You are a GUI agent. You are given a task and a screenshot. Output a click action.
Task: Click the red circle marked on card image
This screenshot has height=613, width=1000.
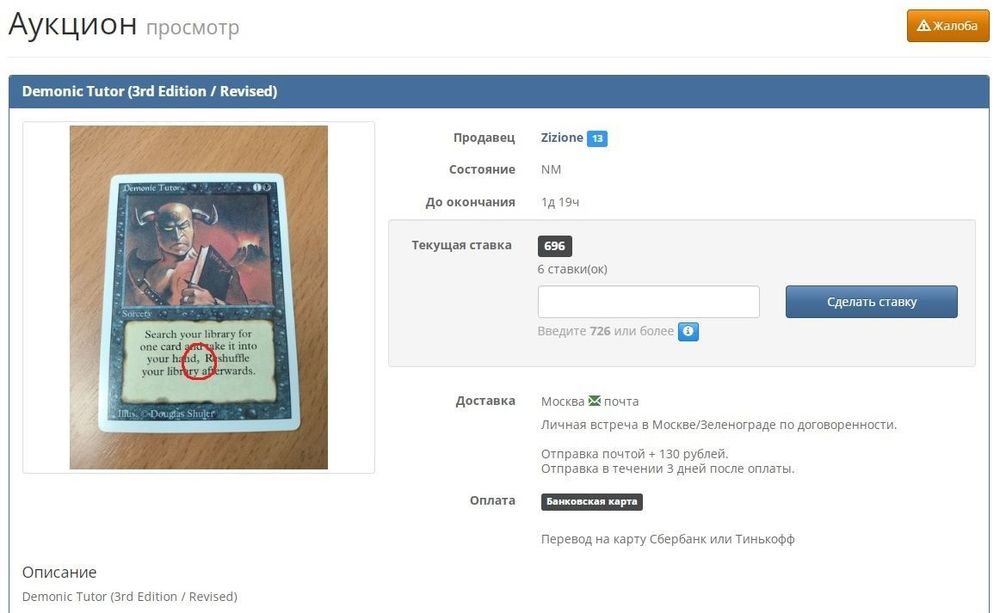(x=199, y=361)
